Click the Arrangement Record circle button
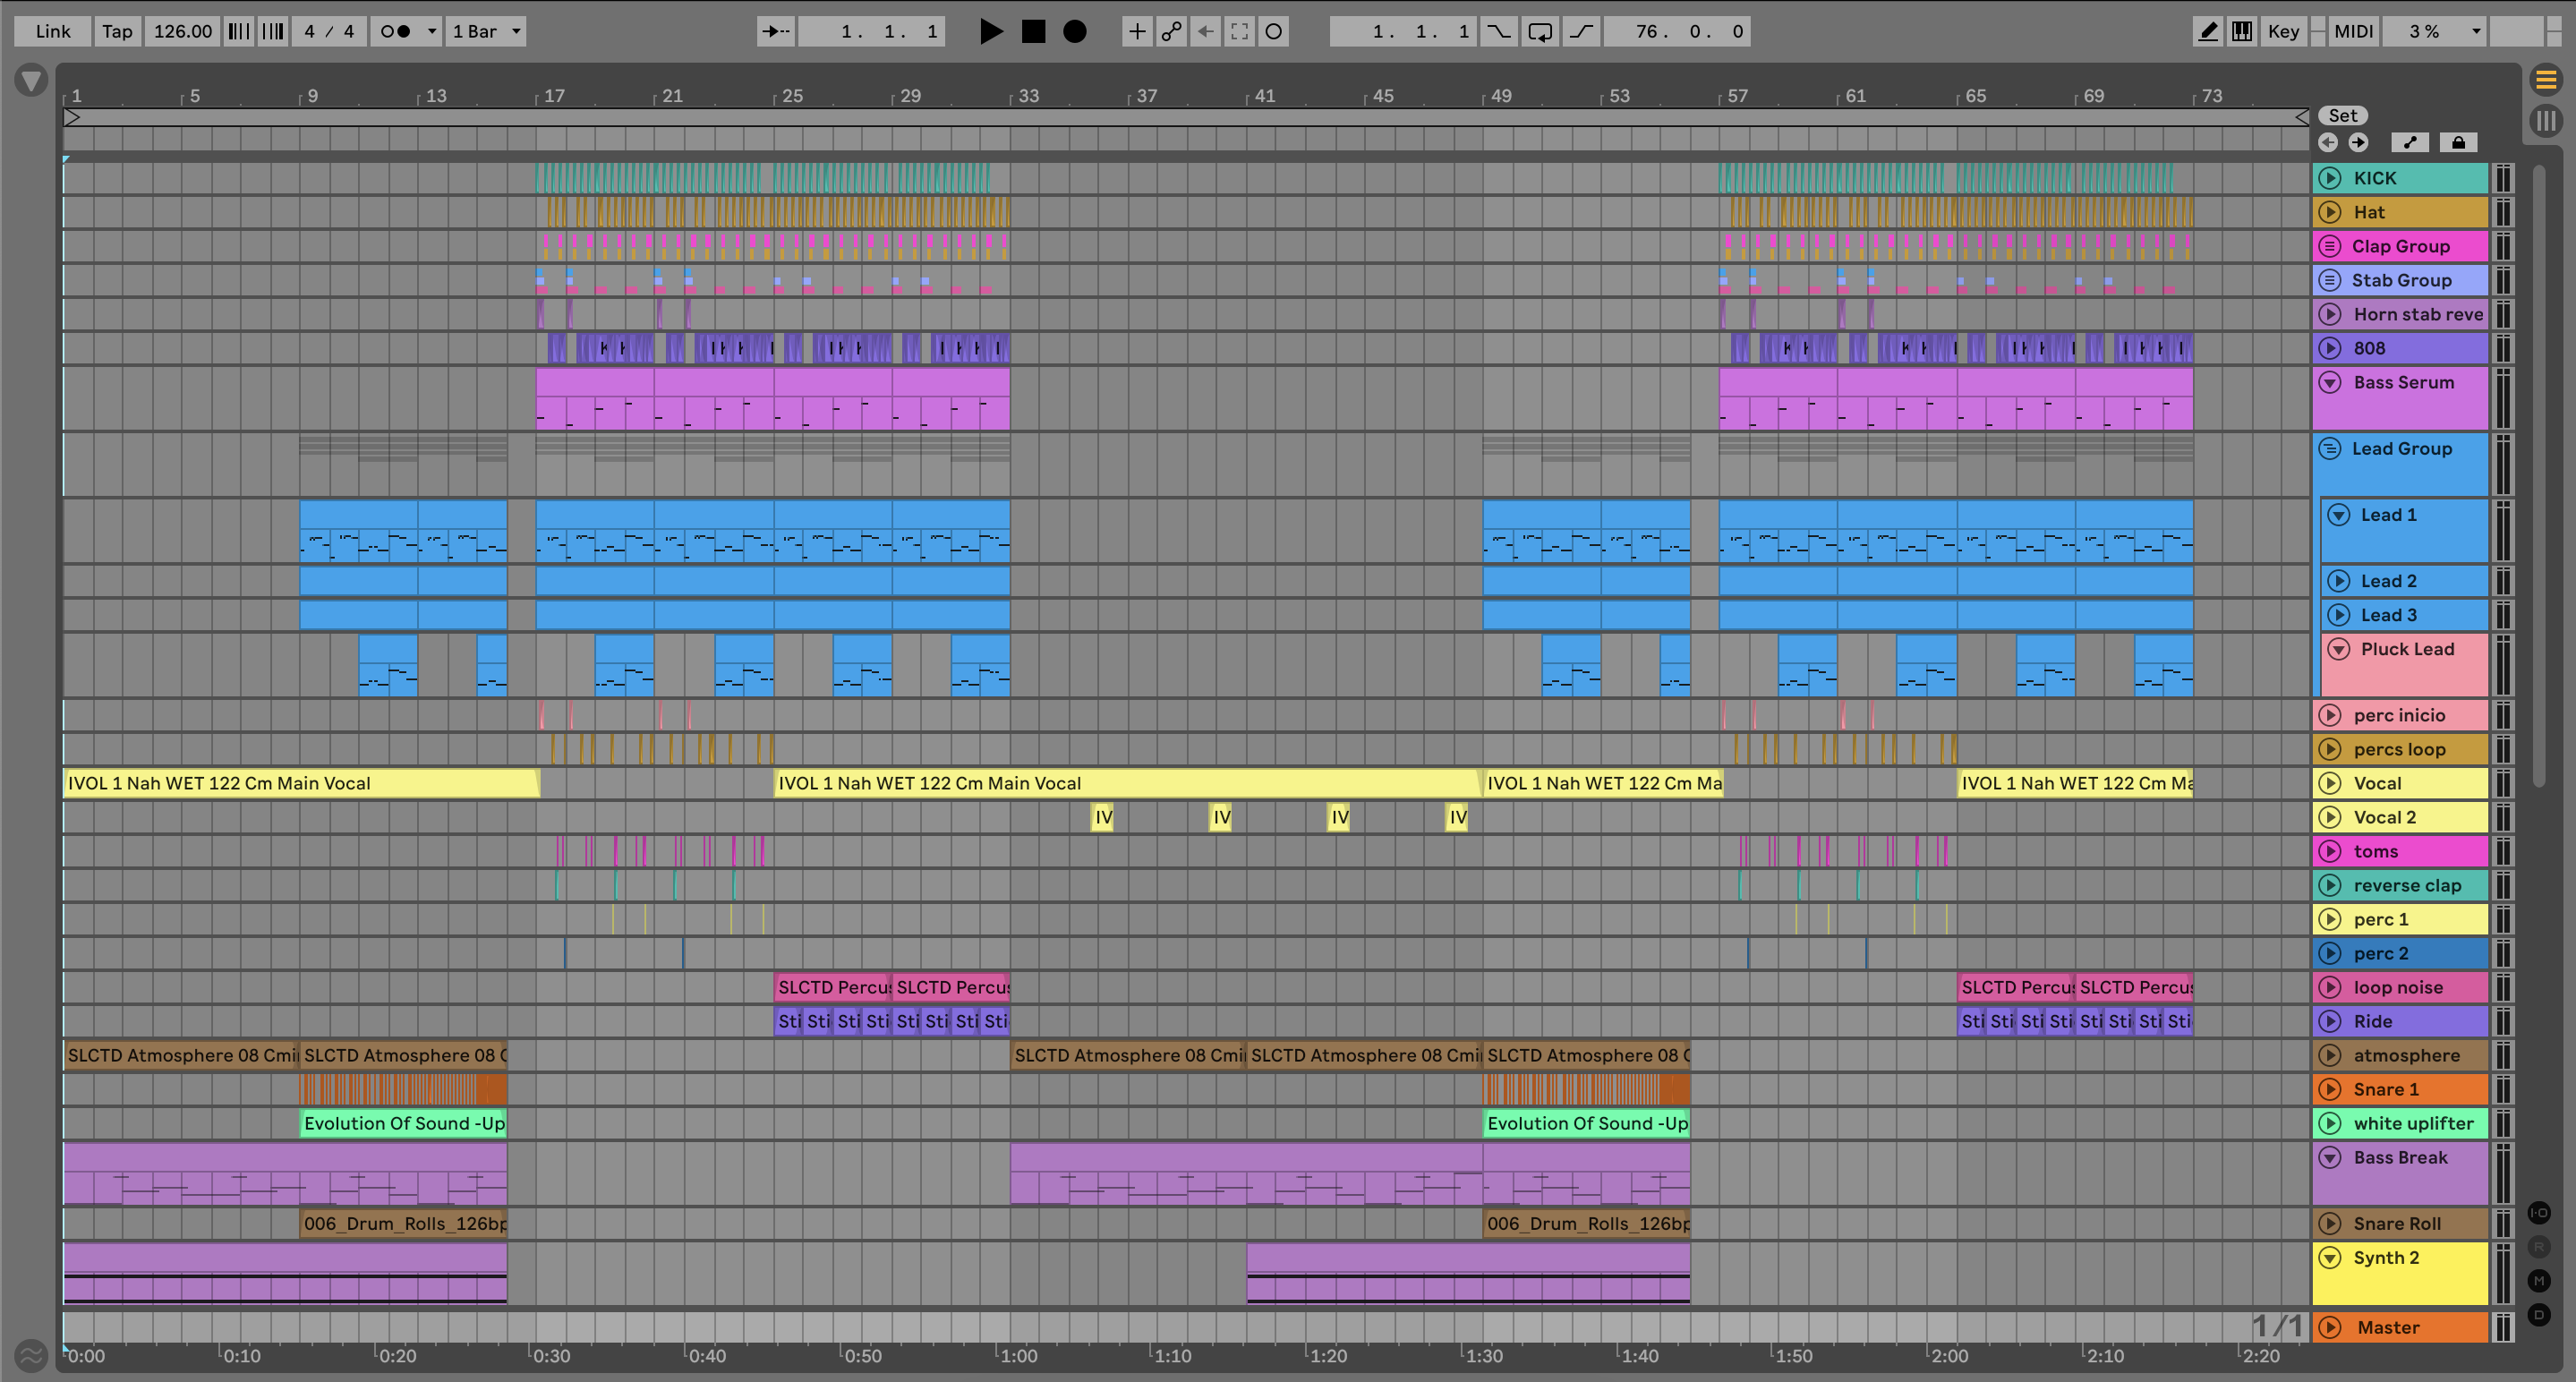This screenshot has height=1382, width=2576. (1074, 31)
